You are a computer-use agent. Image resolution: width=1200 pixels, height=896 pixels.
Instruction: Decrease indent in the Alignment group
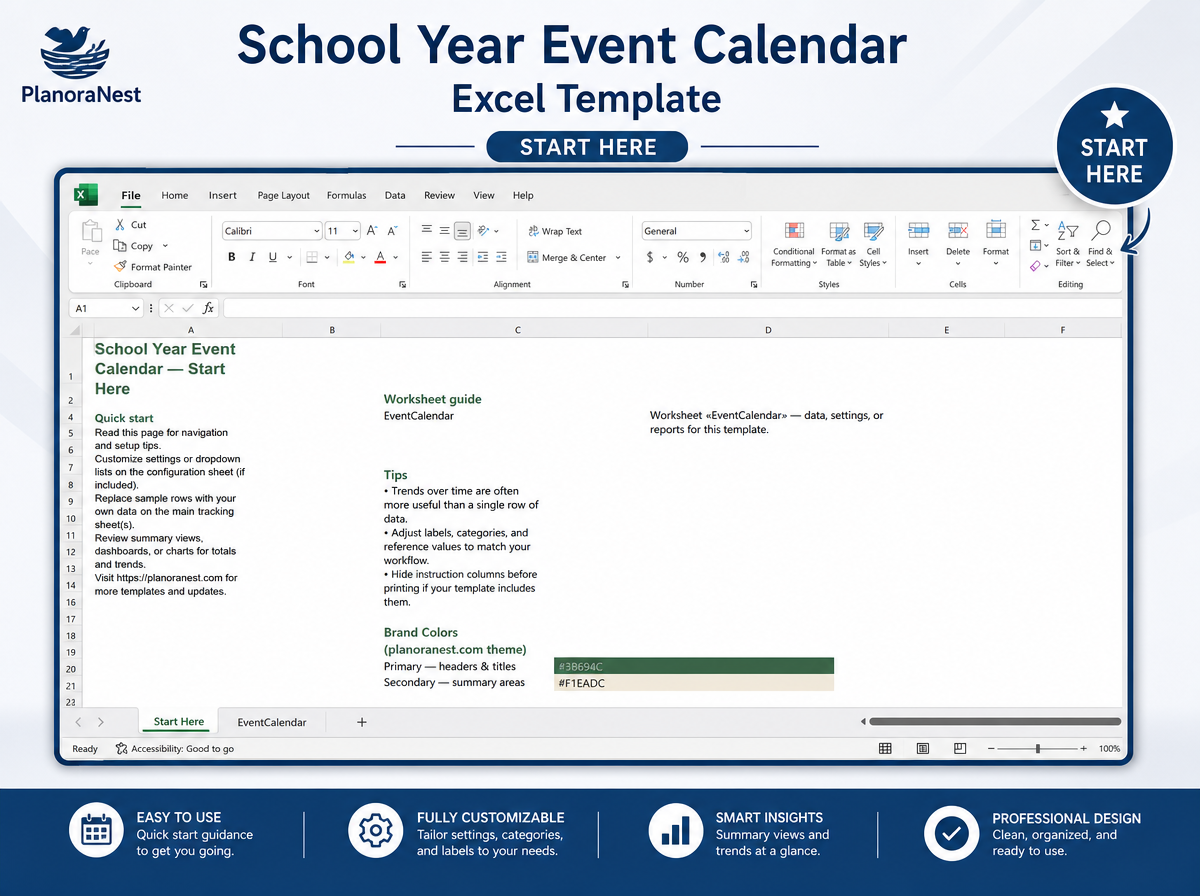483,257
